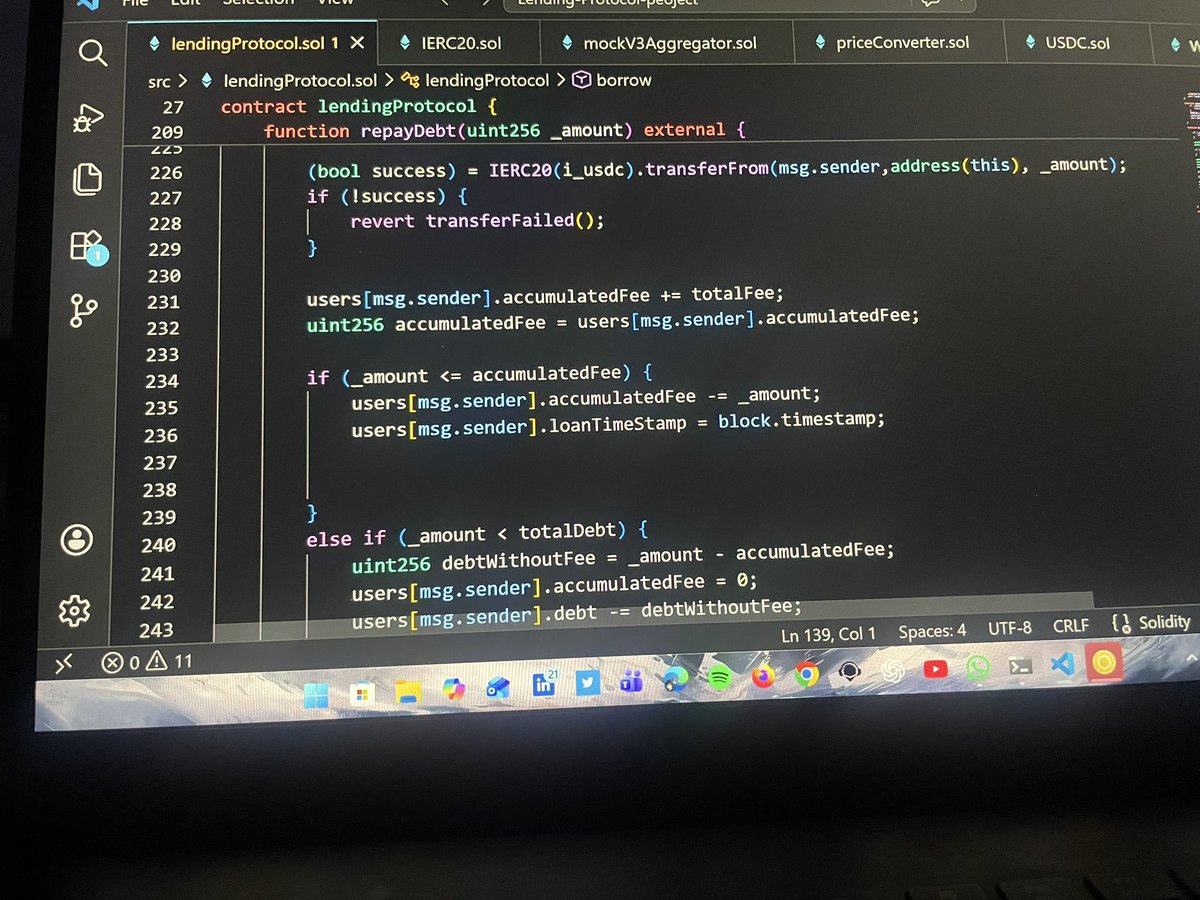Open Problems via errors and warnings counter
Screen dimensions: 1200x900
(147, 661)
